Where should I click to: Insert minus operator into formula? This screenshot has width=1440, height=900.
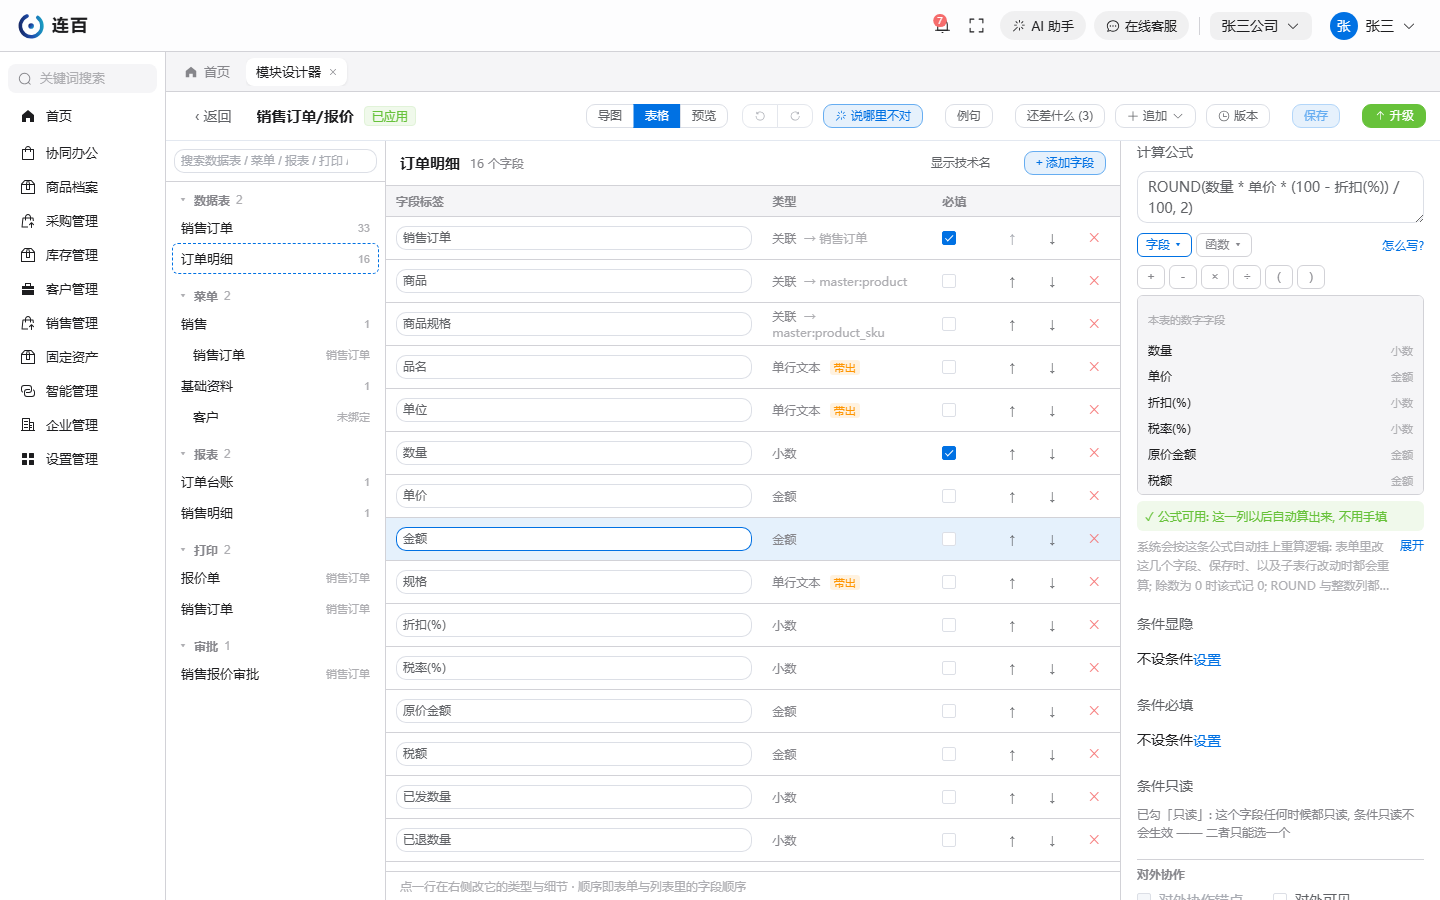pyautogui.click(x=1183, y=277)
